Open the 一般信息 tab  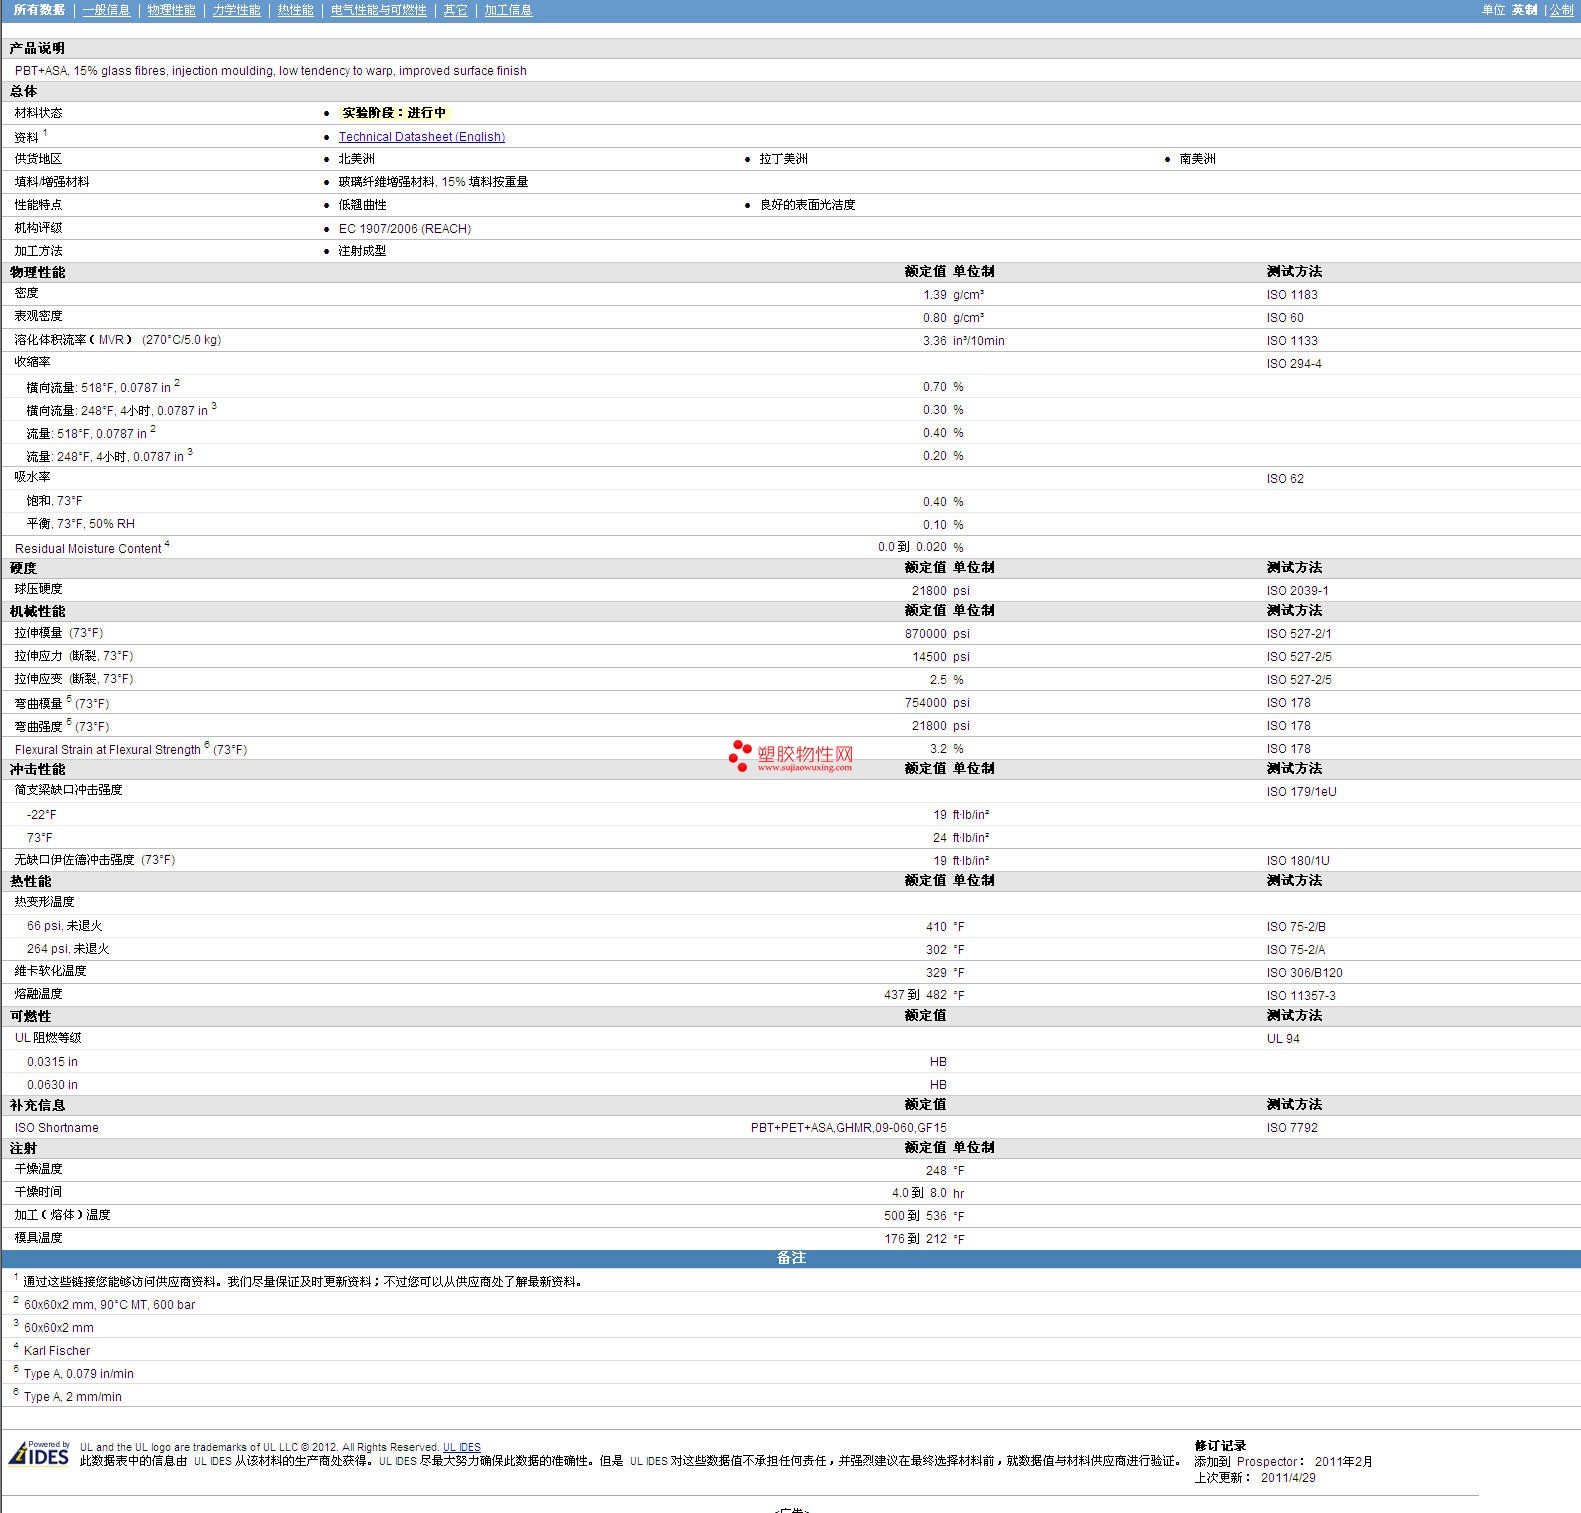(x=106, y=10)
